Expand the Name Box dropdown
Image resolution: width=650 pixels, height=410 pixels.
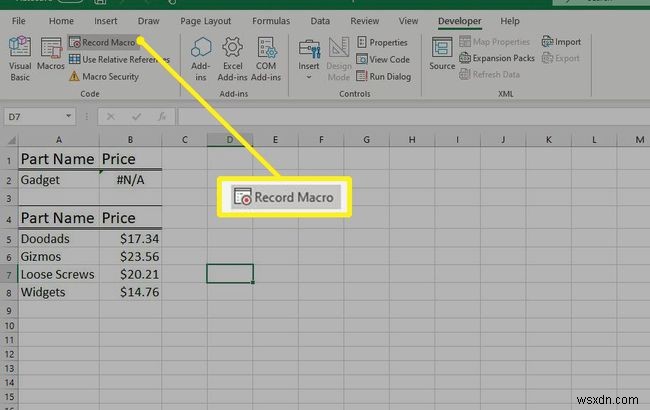tap(68, 116)
